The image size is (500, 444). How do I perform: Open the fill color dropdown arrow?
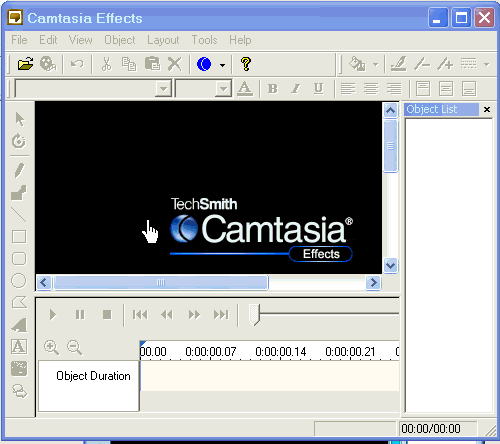(x=376, y=64)
